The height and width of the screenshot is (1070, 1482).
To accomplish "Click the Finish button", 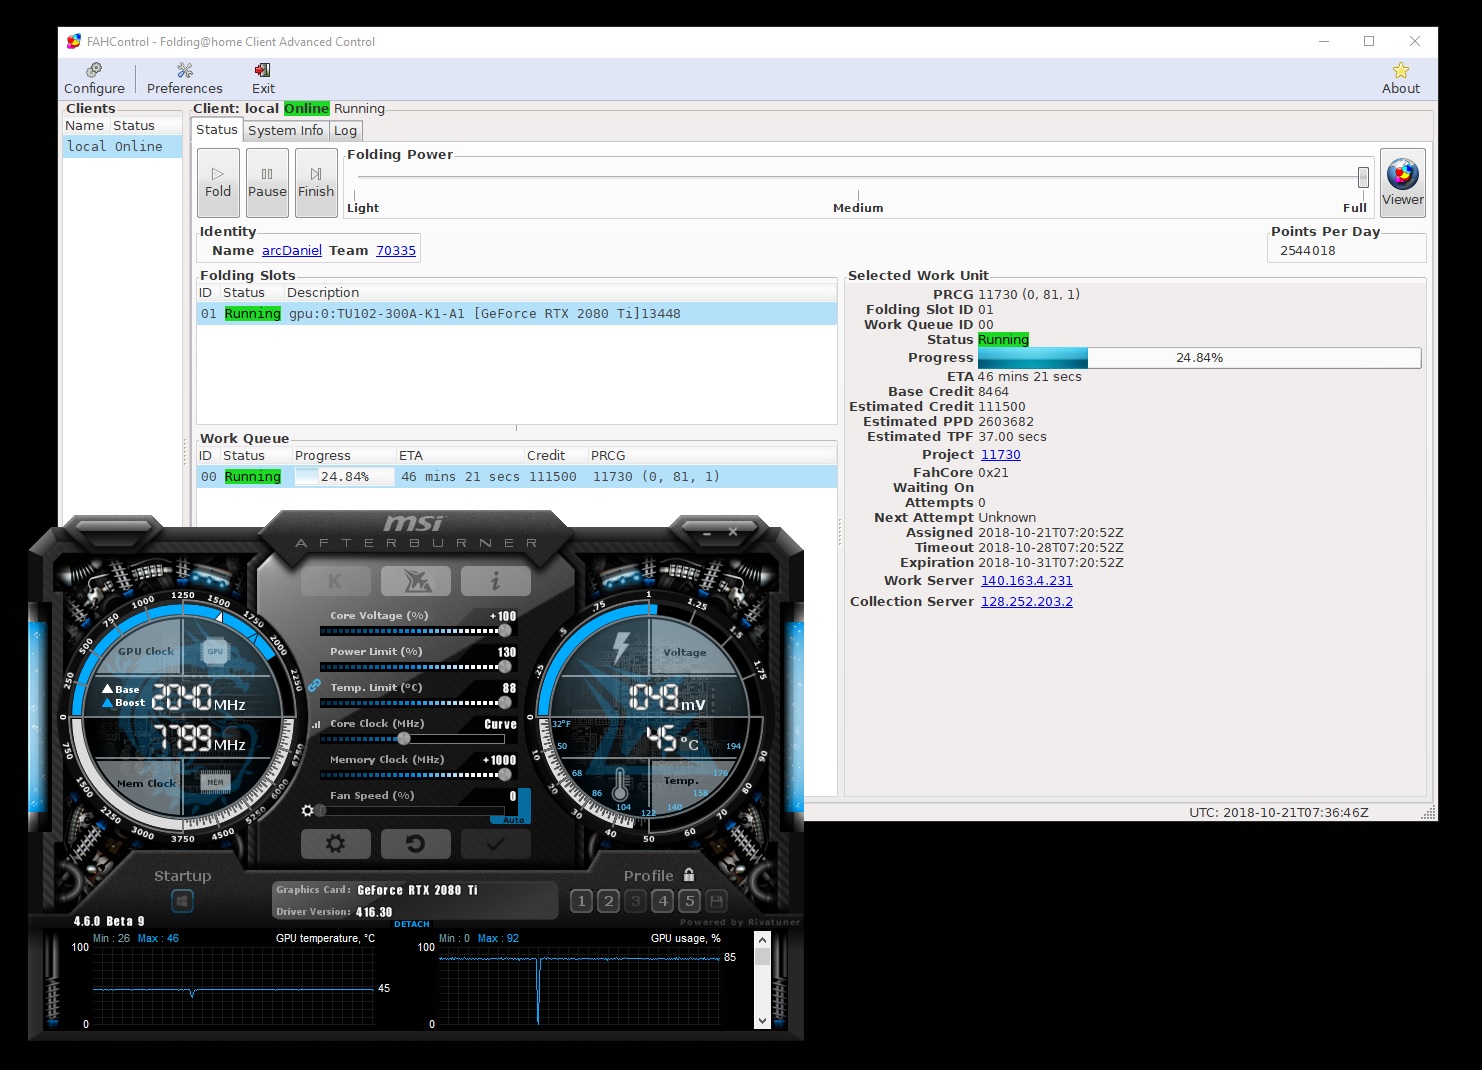I will pos(316,183).
